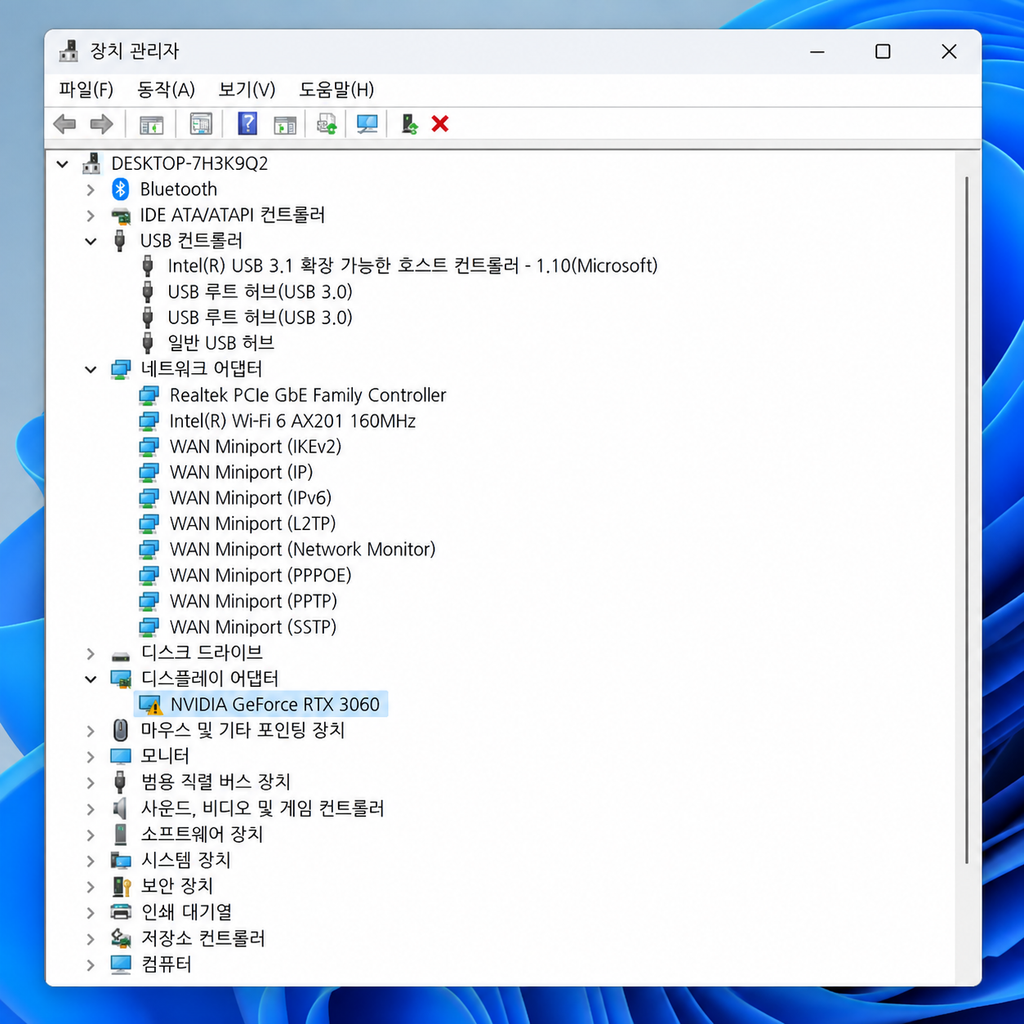The width and height of the screenshot is (1024, 1024).
Task: Expand the 시스템 장치 category
Action: 90,861
